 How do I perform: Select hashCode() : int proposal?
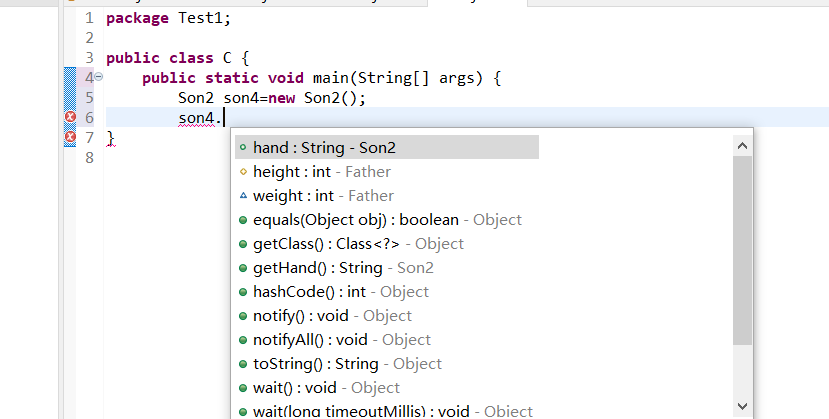pos(340,292)
